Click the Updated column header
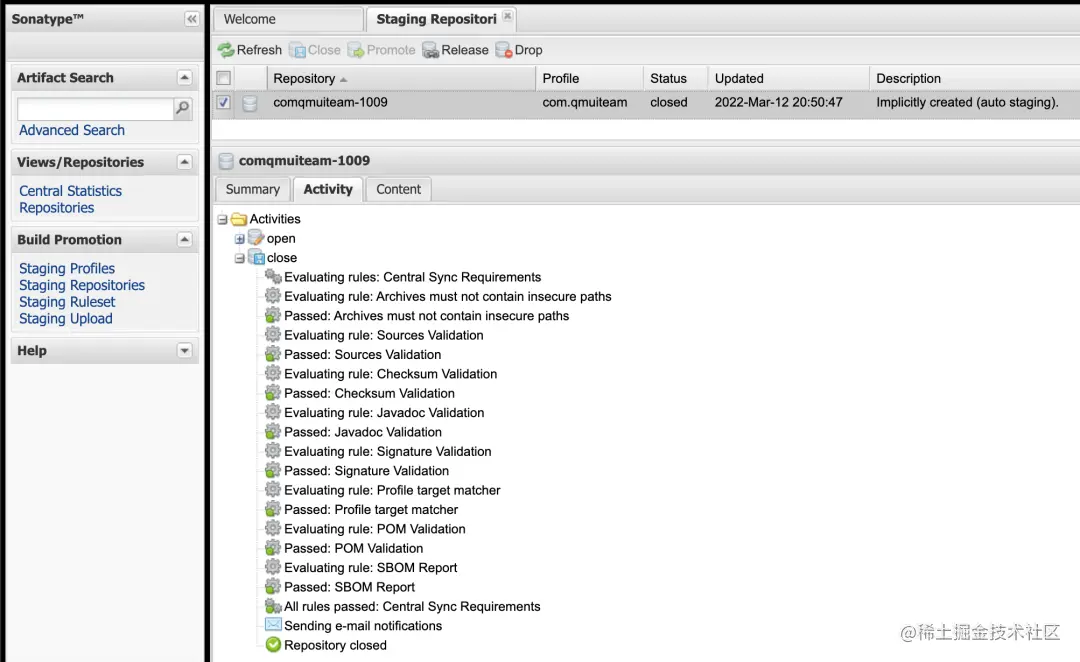This screenshot has width=1080, height=662. coord(789,79)
